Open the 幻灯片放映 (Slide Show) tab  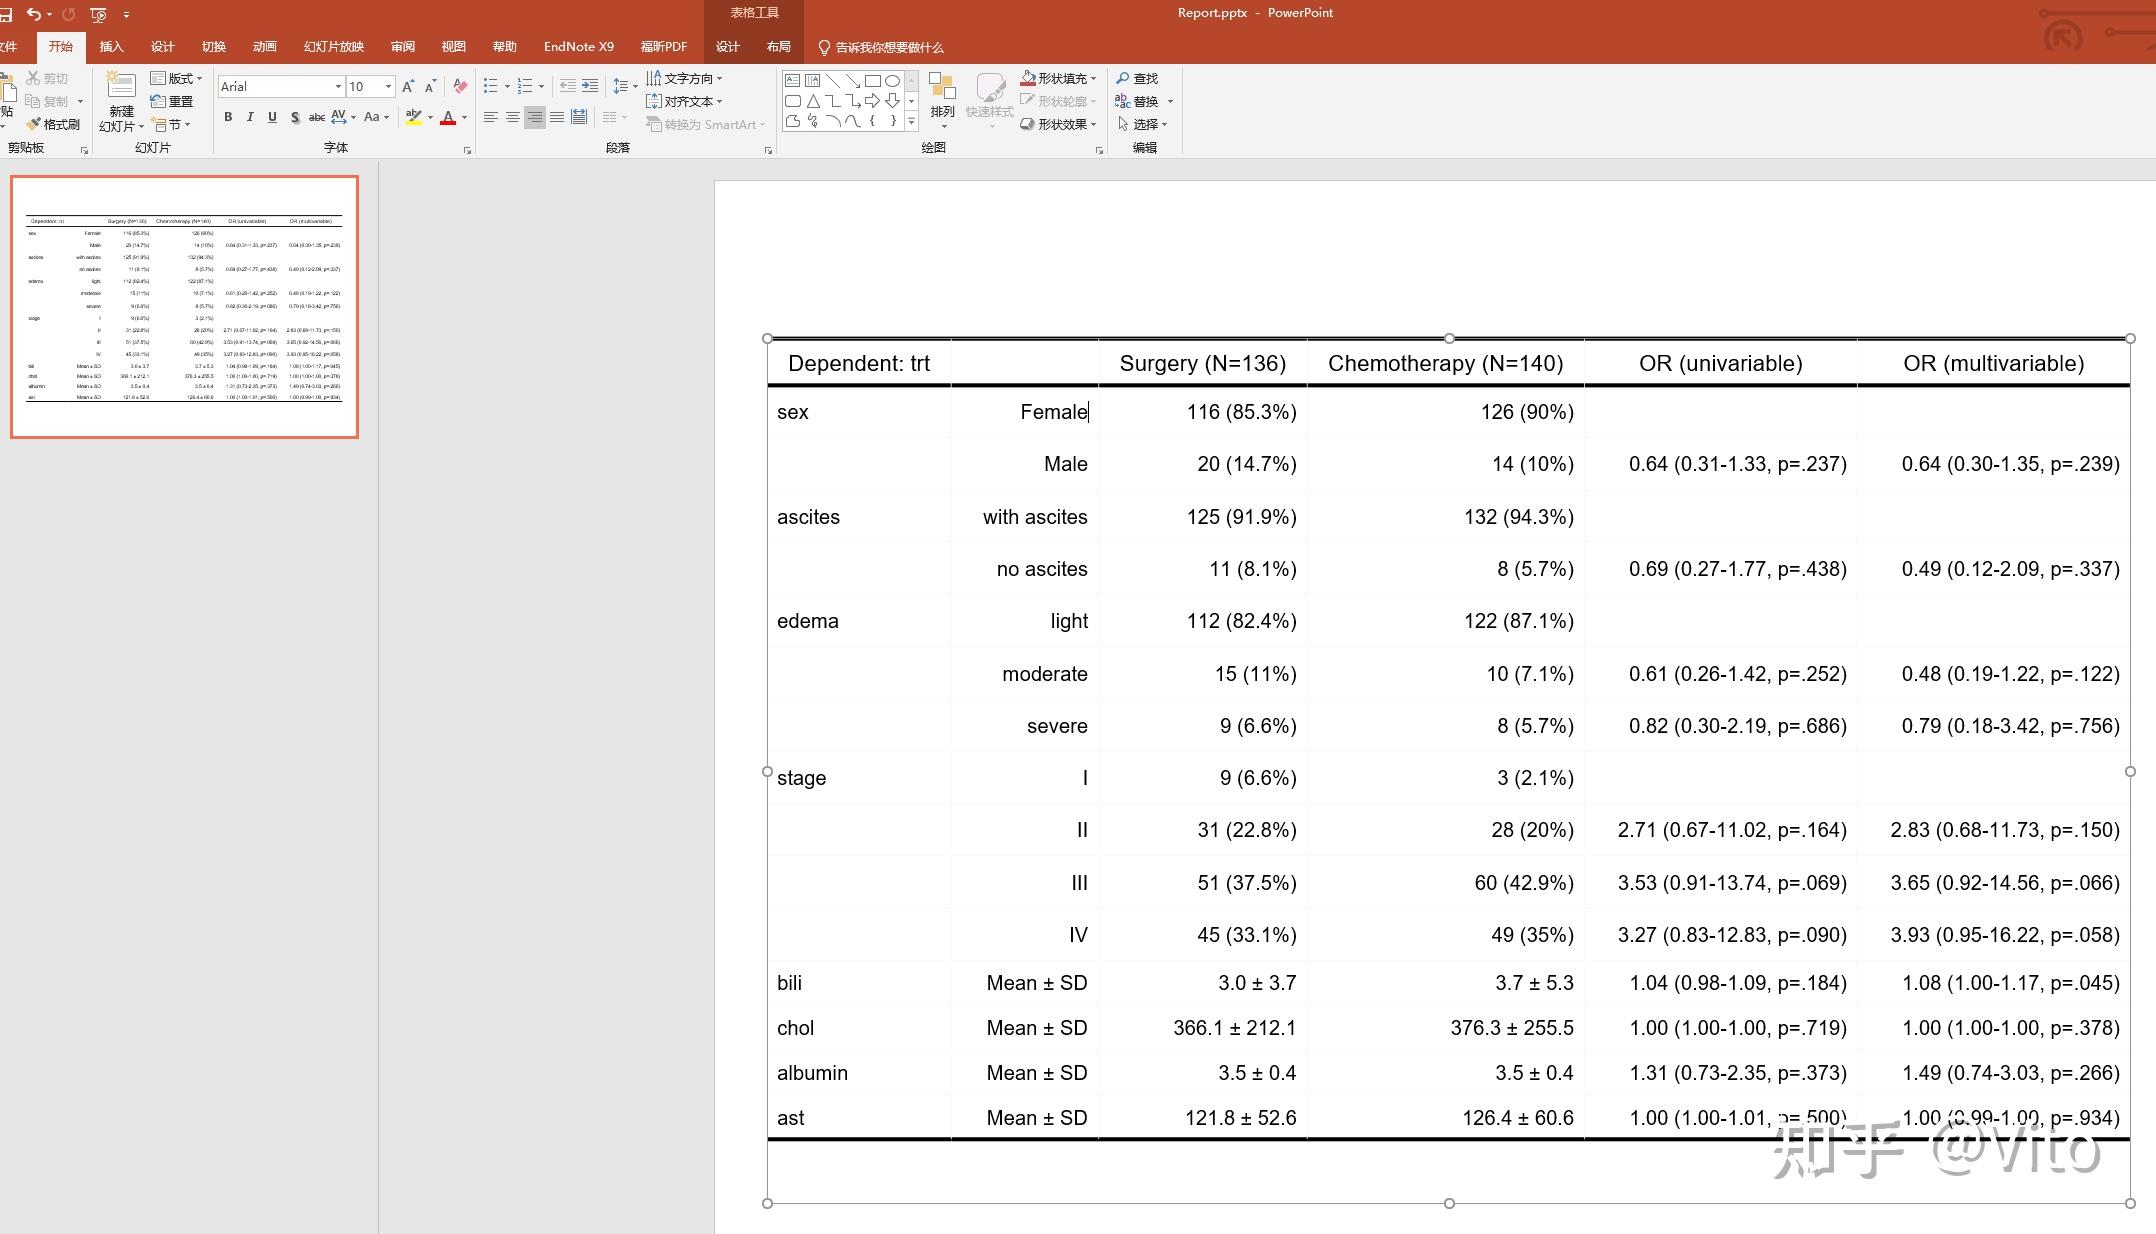point(333,47)
